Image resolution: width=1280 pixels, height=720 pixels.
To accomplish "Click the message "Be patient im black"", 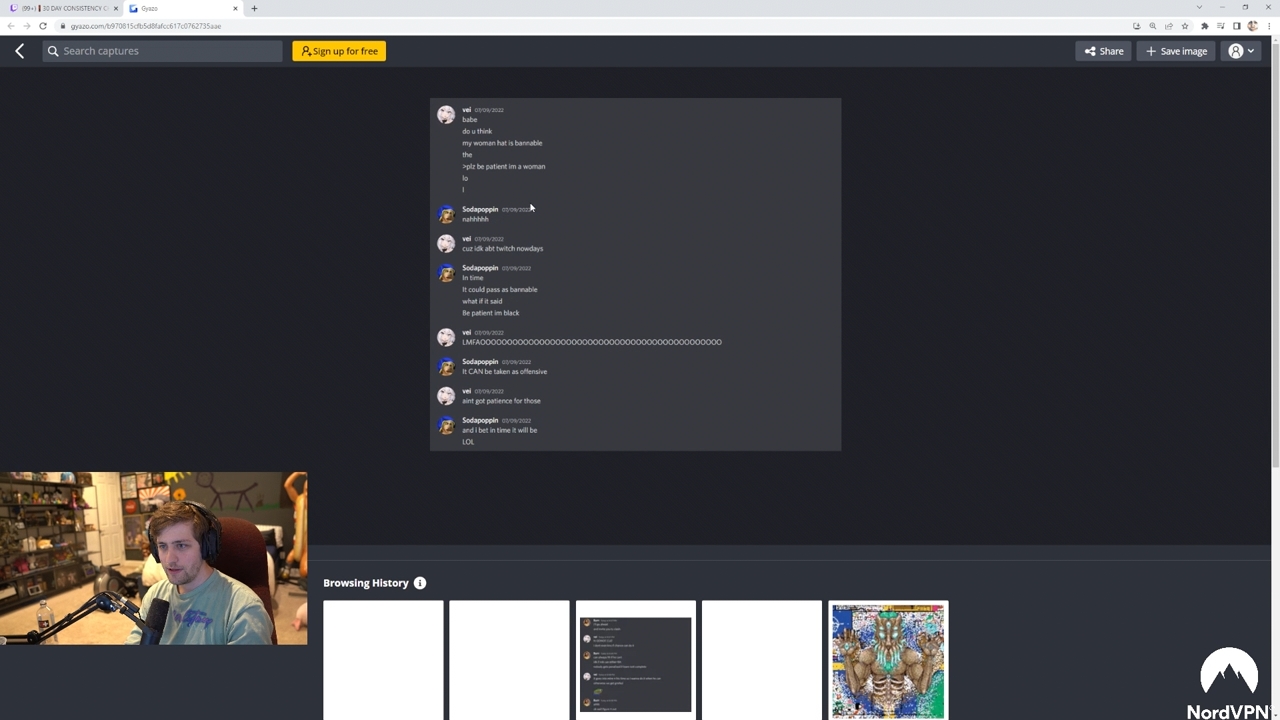I will click(491, 313).
